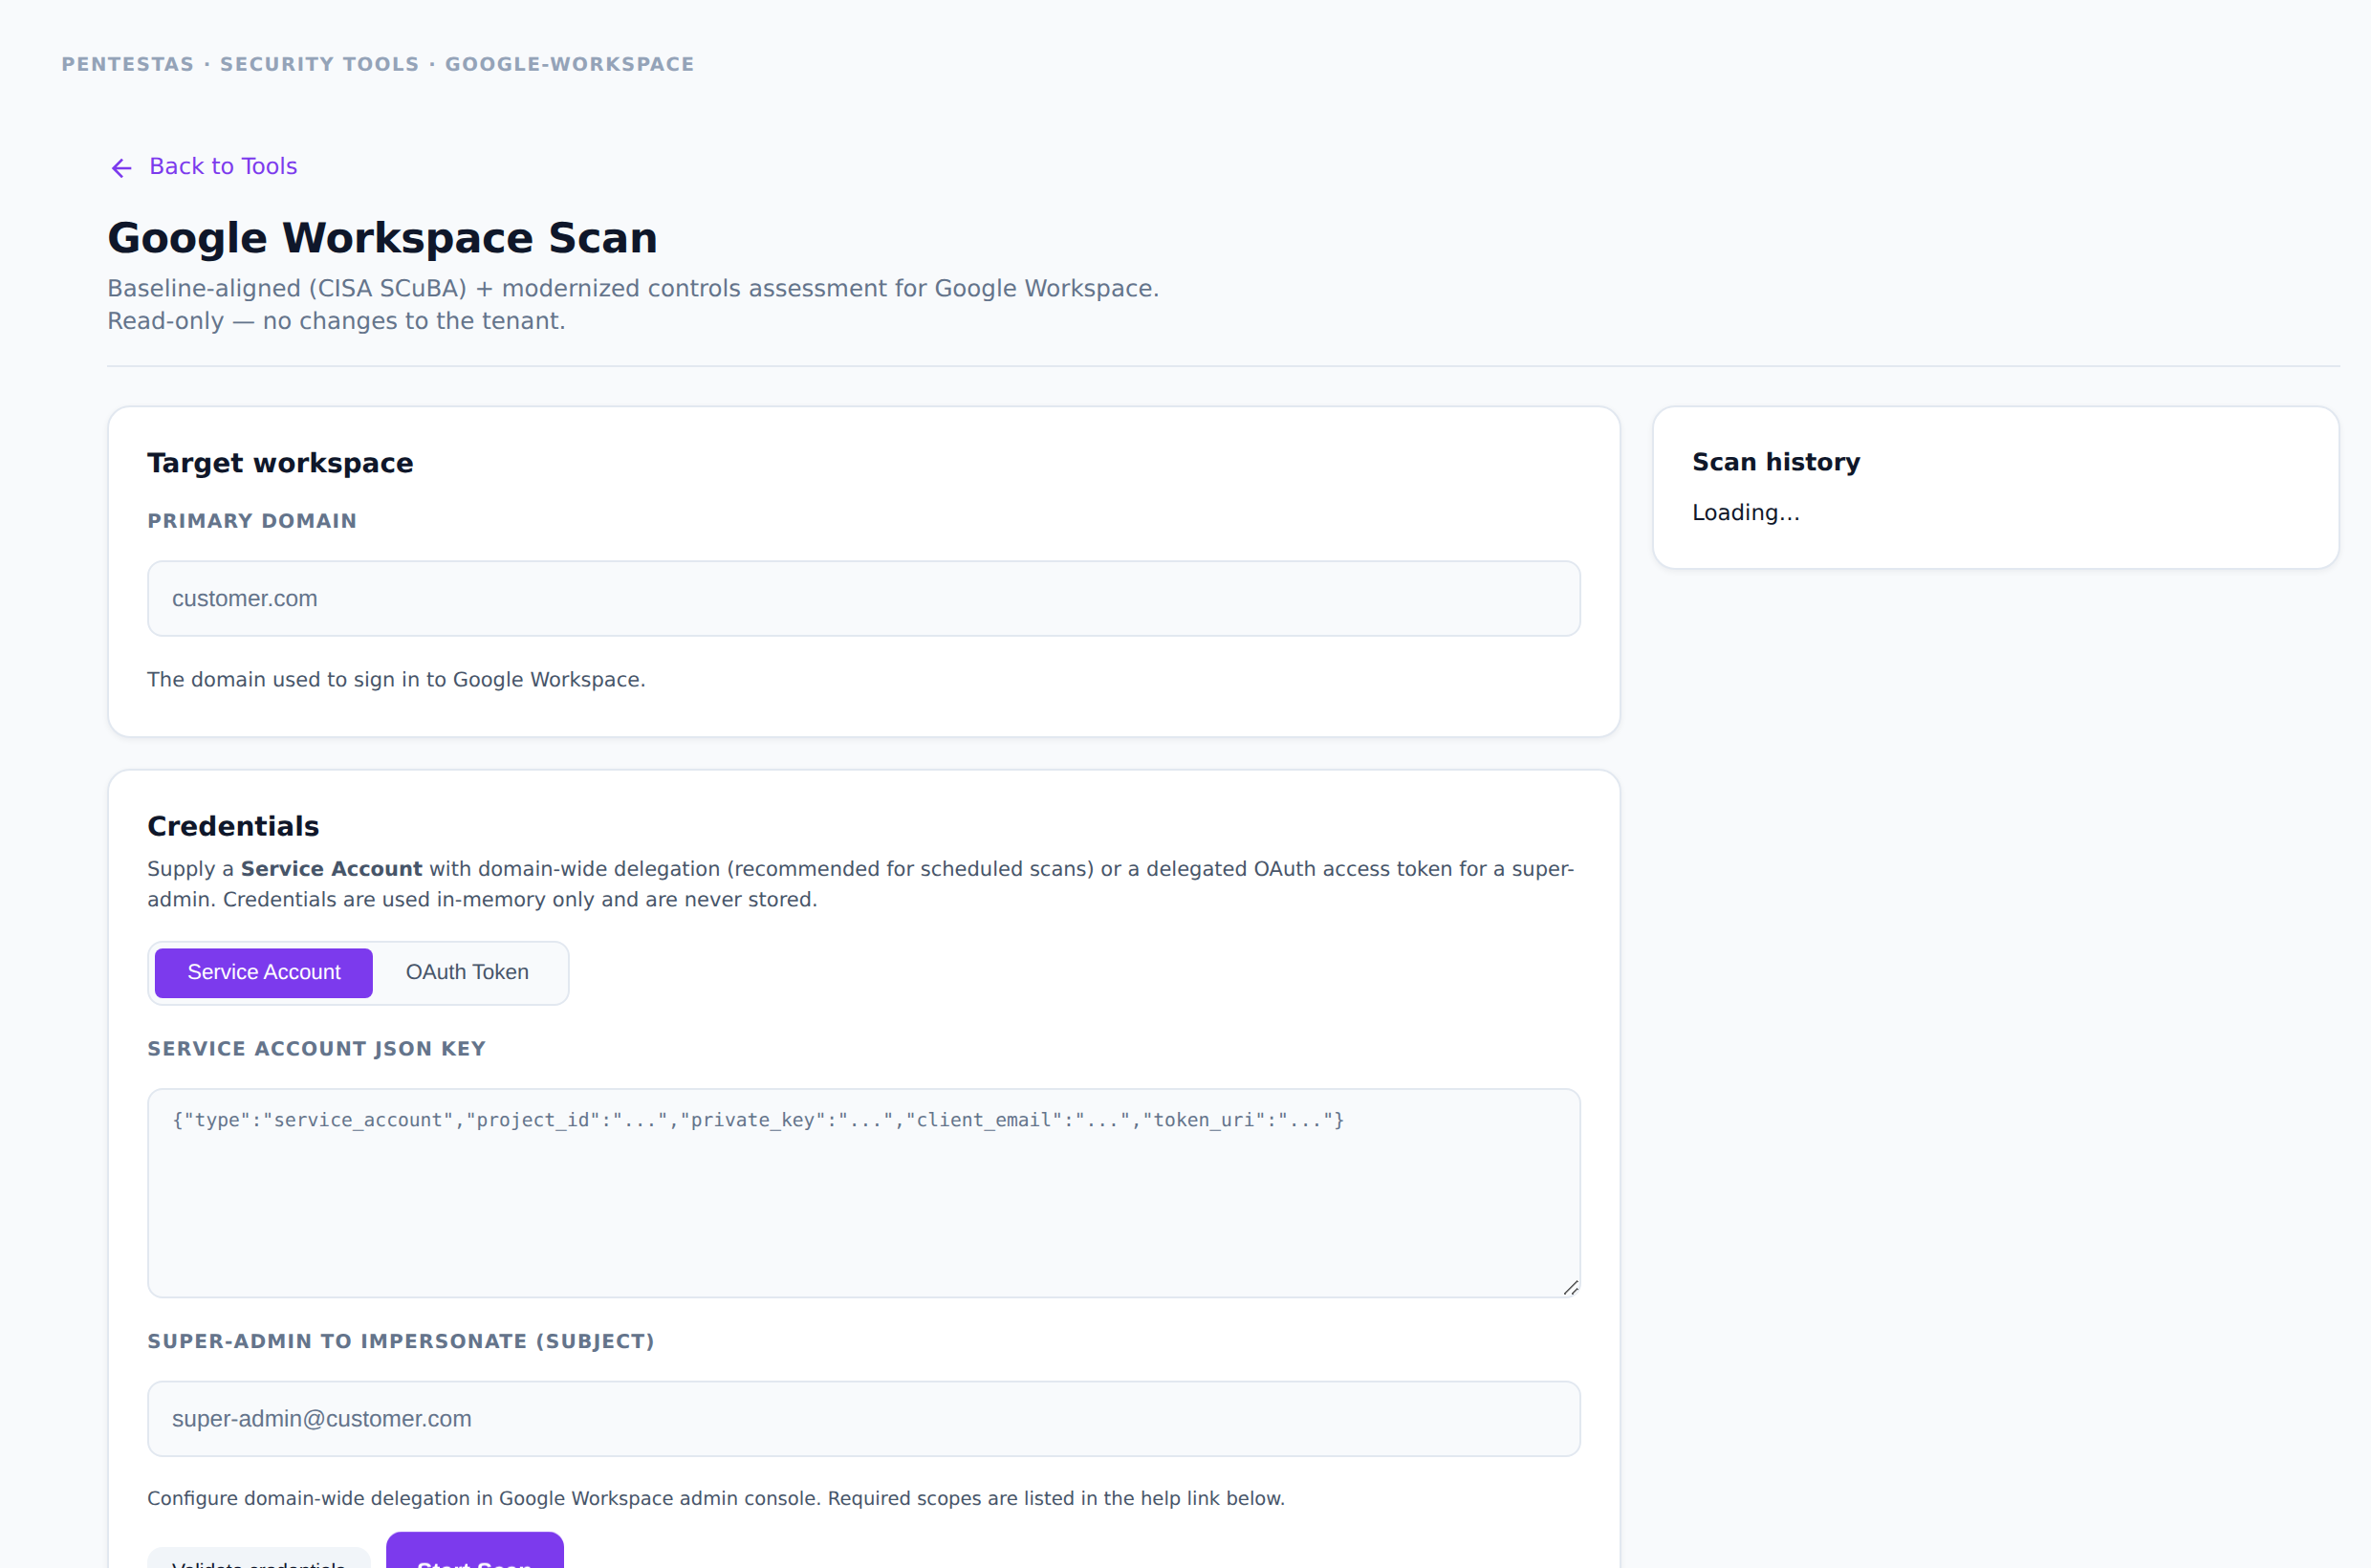The width and height of the screenshot is (2371, 1568).
Task: Click the Loading... text in Scan history
Action: 1745,513
